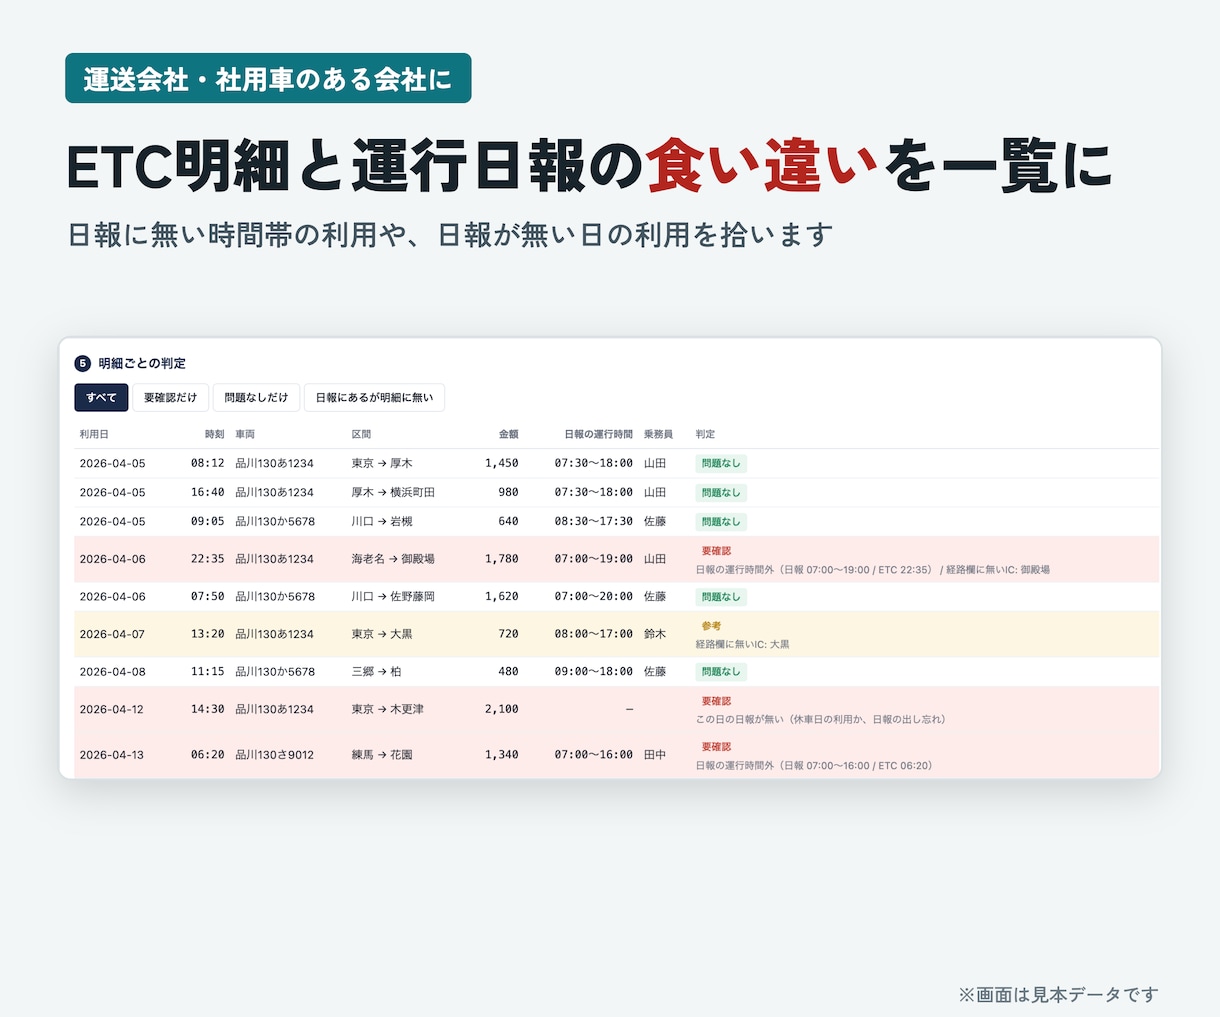Screen dimensions: 1220x1017
Task: Click 明細ごとの判定 section title
Action: pyautogui.click(x=142, y=363)
